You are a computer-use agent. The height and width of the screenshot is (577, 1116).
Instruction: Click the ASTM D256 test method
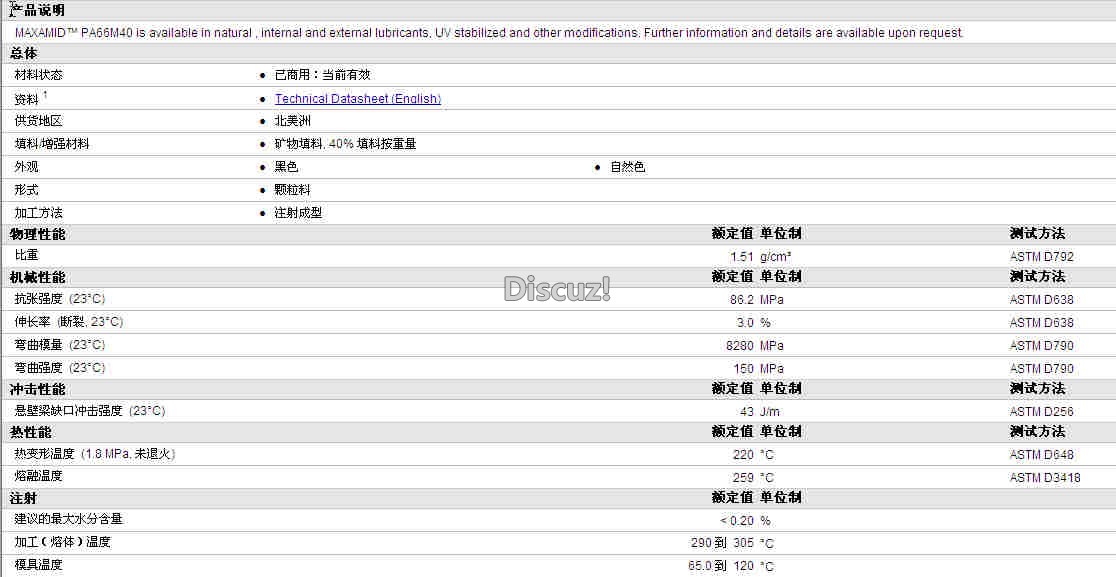pos(1041,411)
